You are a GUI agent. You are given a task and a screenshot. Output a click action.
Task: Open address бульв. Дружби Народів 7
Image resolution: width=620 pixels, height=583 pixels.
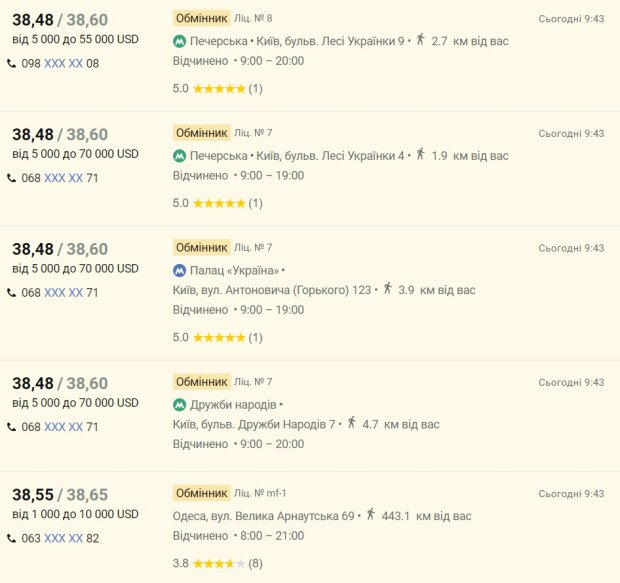pos(254,424)
